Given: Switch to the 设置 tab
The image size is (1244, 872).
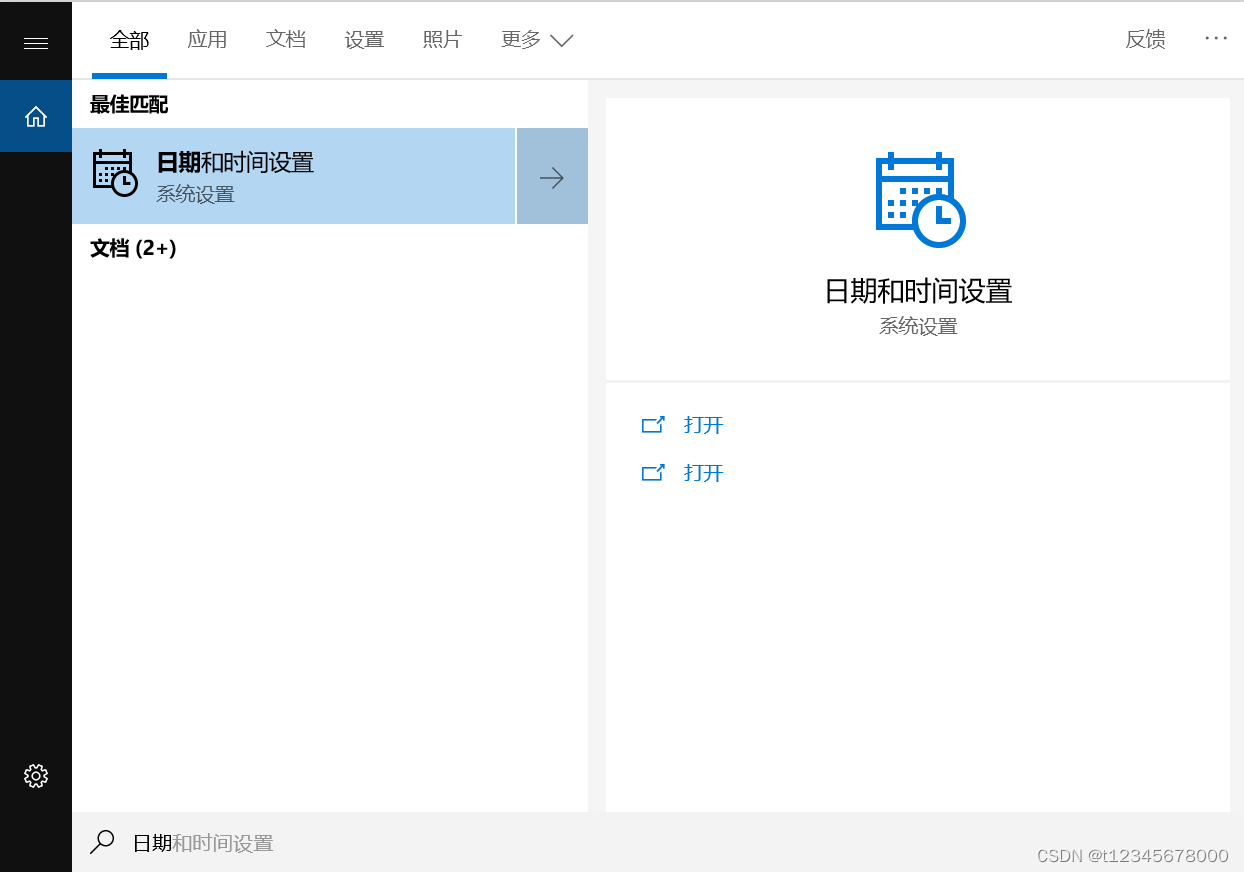Looking at the screenshot, I should [364, 39].
